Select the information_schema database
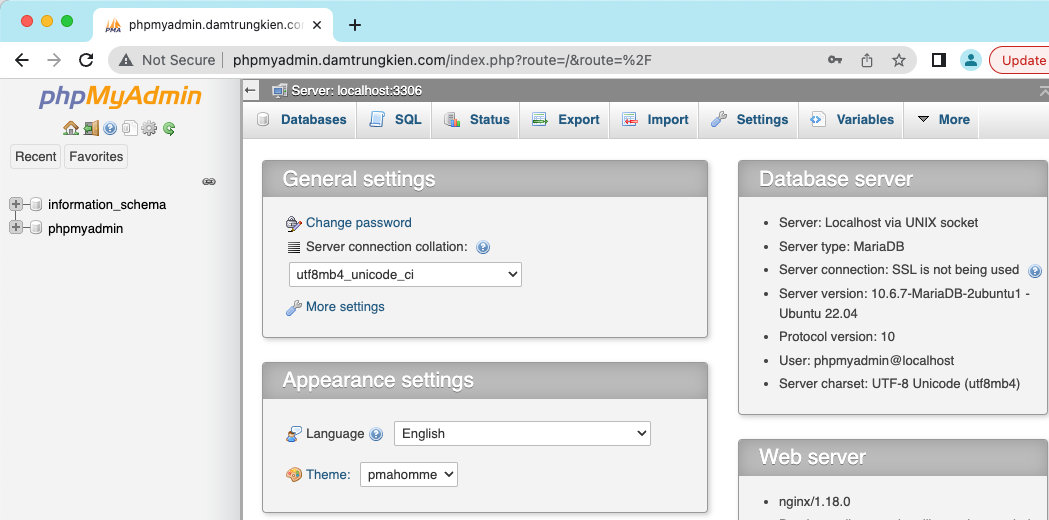This screenshot has height=520, width=1049. 107,205
